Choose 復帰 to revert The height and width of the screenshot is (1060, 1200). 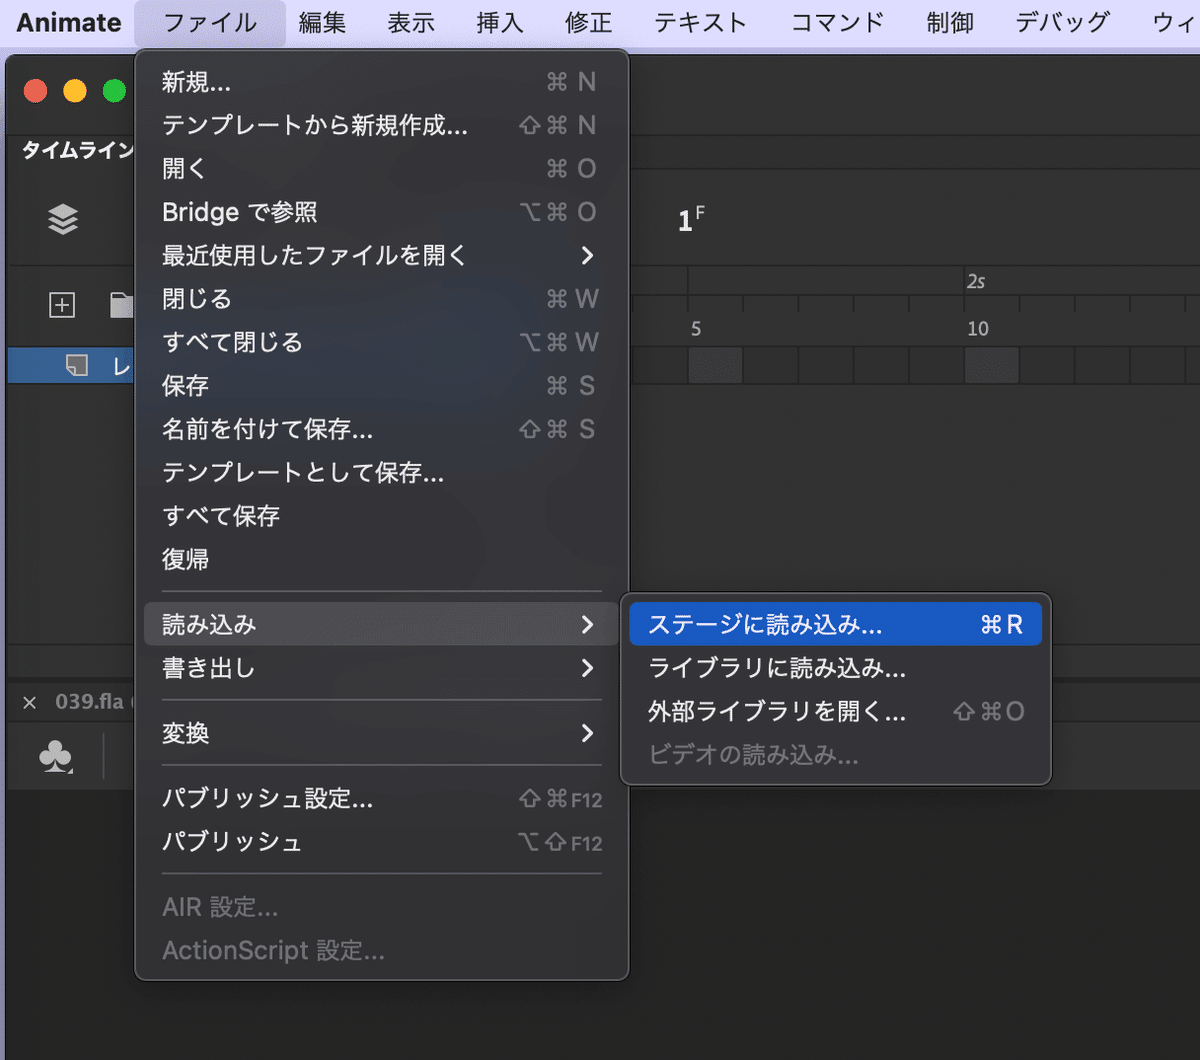point(381,559)
